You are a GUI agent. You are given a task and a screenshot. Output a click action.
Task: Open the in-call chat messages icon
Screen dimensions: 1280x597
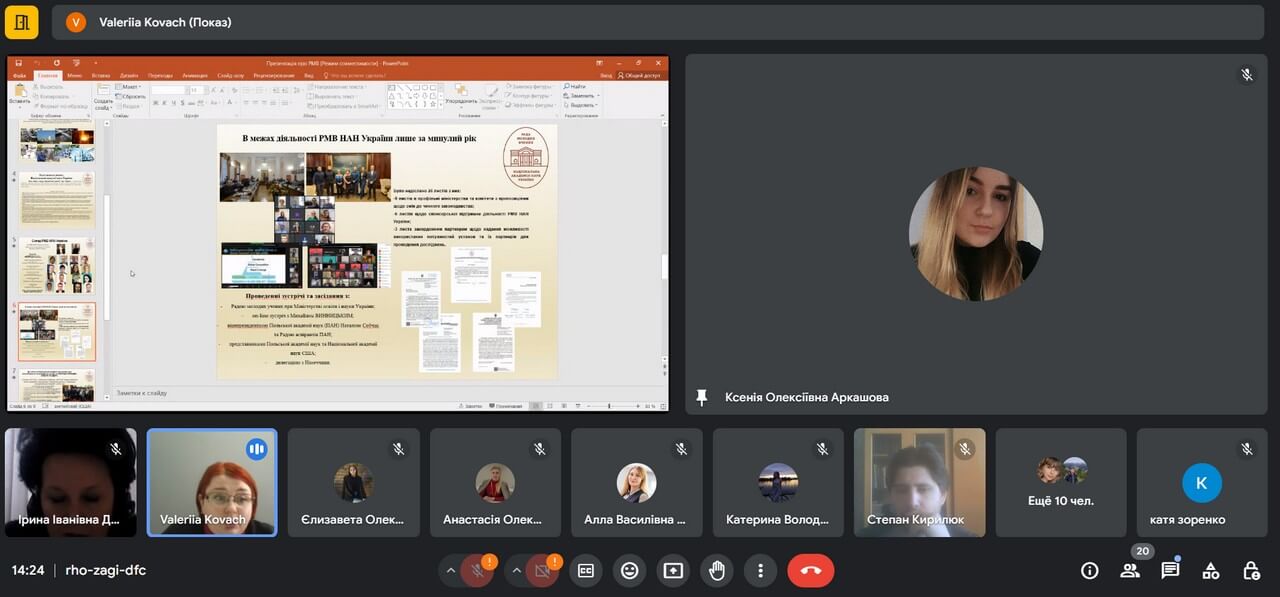pyautogui.click(x=1170, y=570)
